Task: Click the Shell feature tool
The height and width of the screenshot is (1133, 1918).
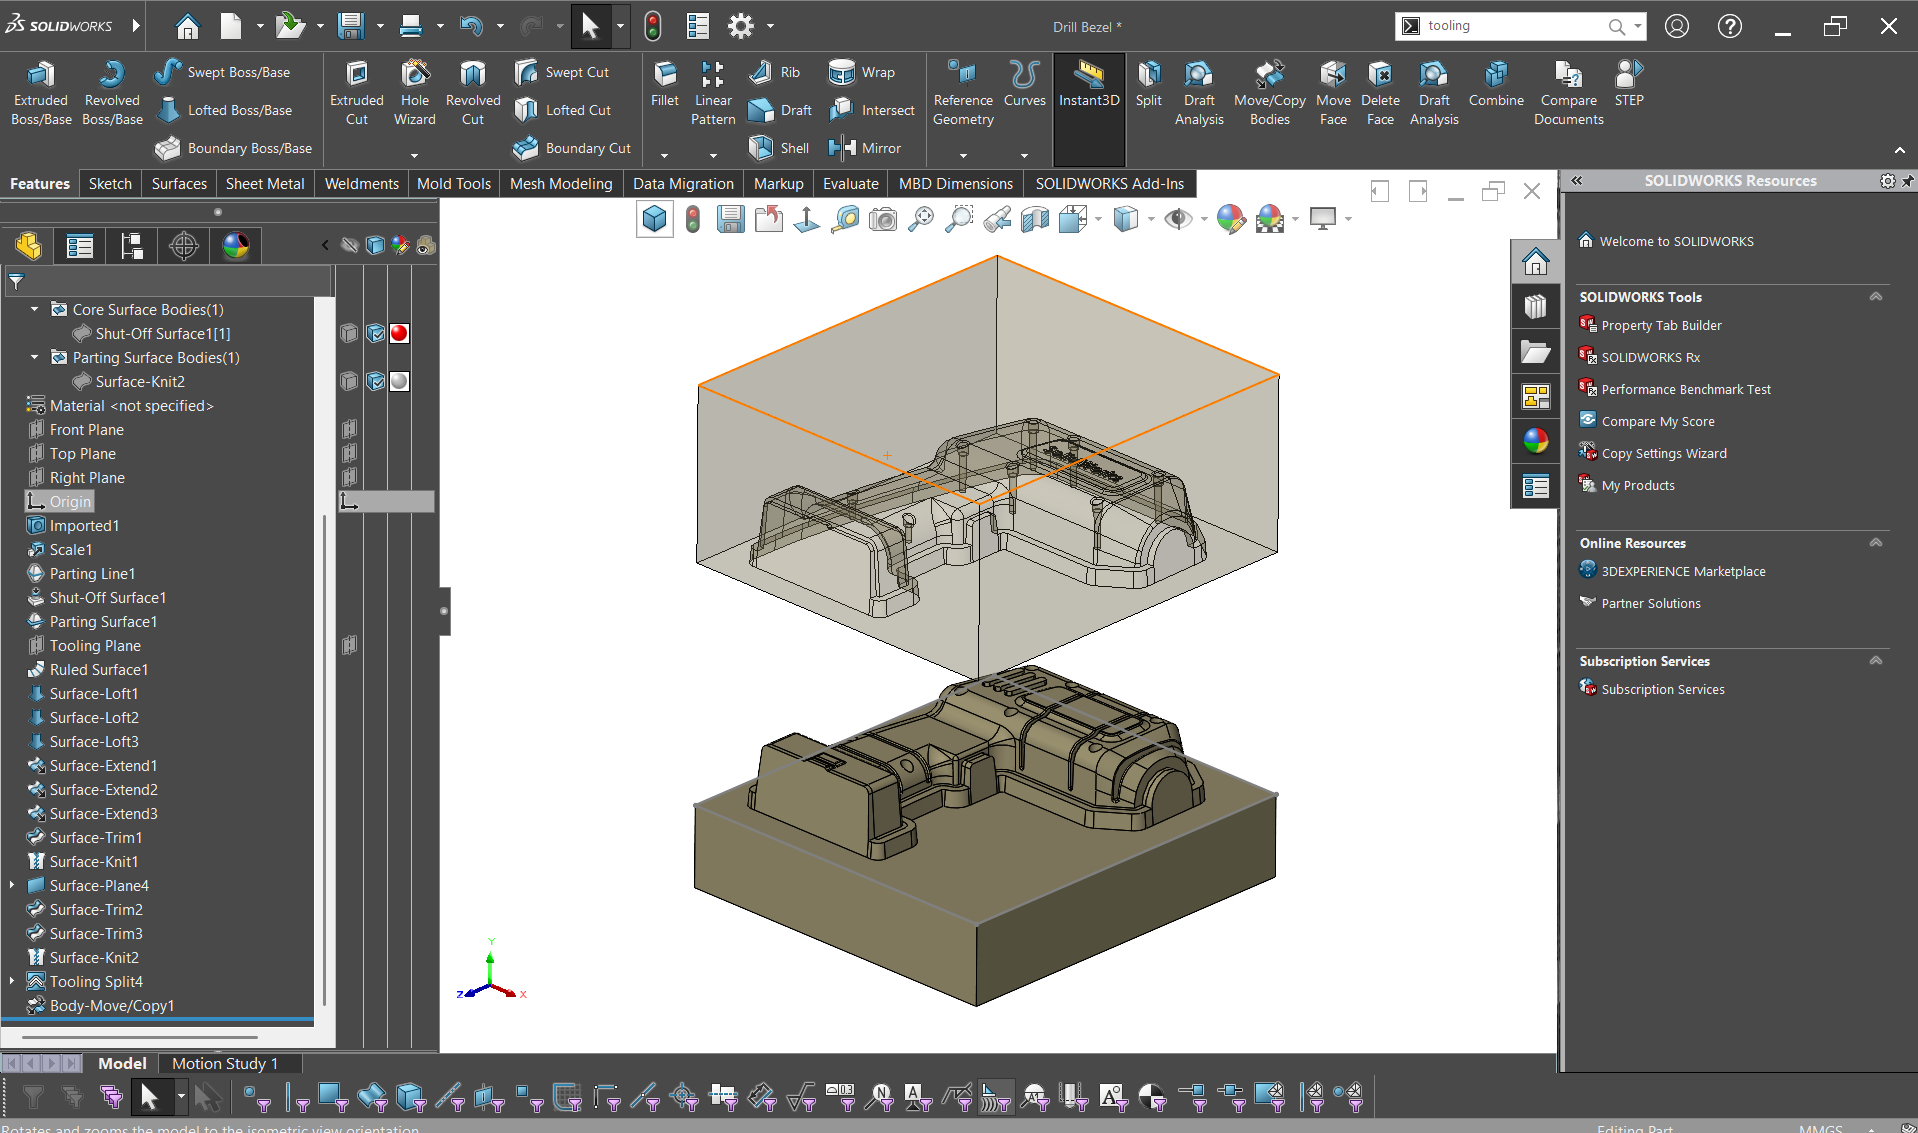Action: coord(778,148)
